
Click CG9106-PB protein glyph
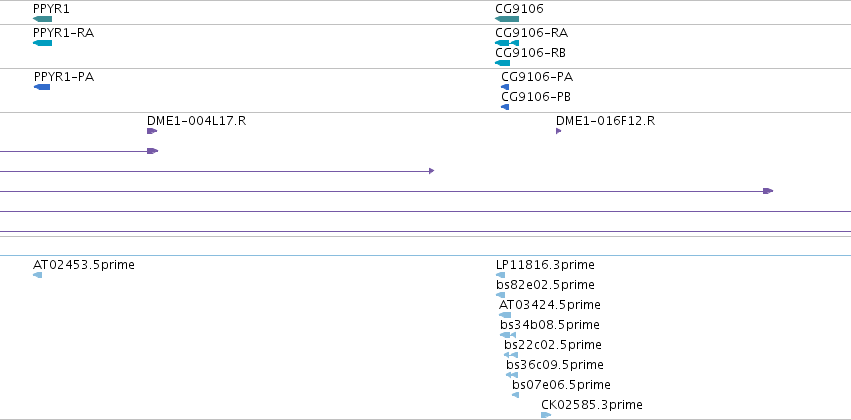tap(505, 107)
